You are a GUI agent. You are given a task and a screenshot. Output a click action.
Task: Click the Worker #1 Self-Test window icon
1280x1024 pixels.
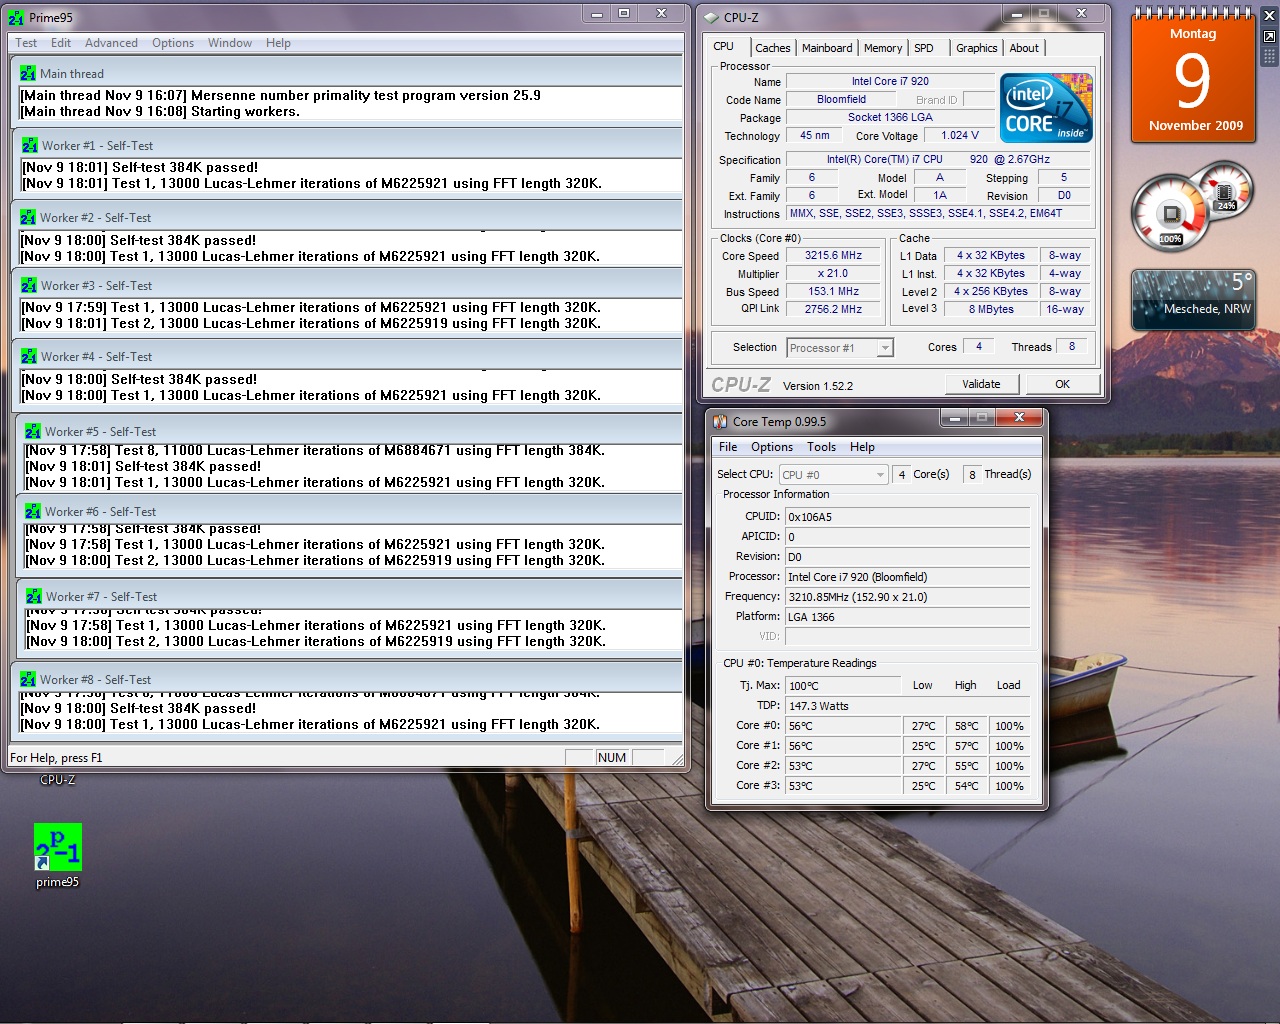point(30,146)
